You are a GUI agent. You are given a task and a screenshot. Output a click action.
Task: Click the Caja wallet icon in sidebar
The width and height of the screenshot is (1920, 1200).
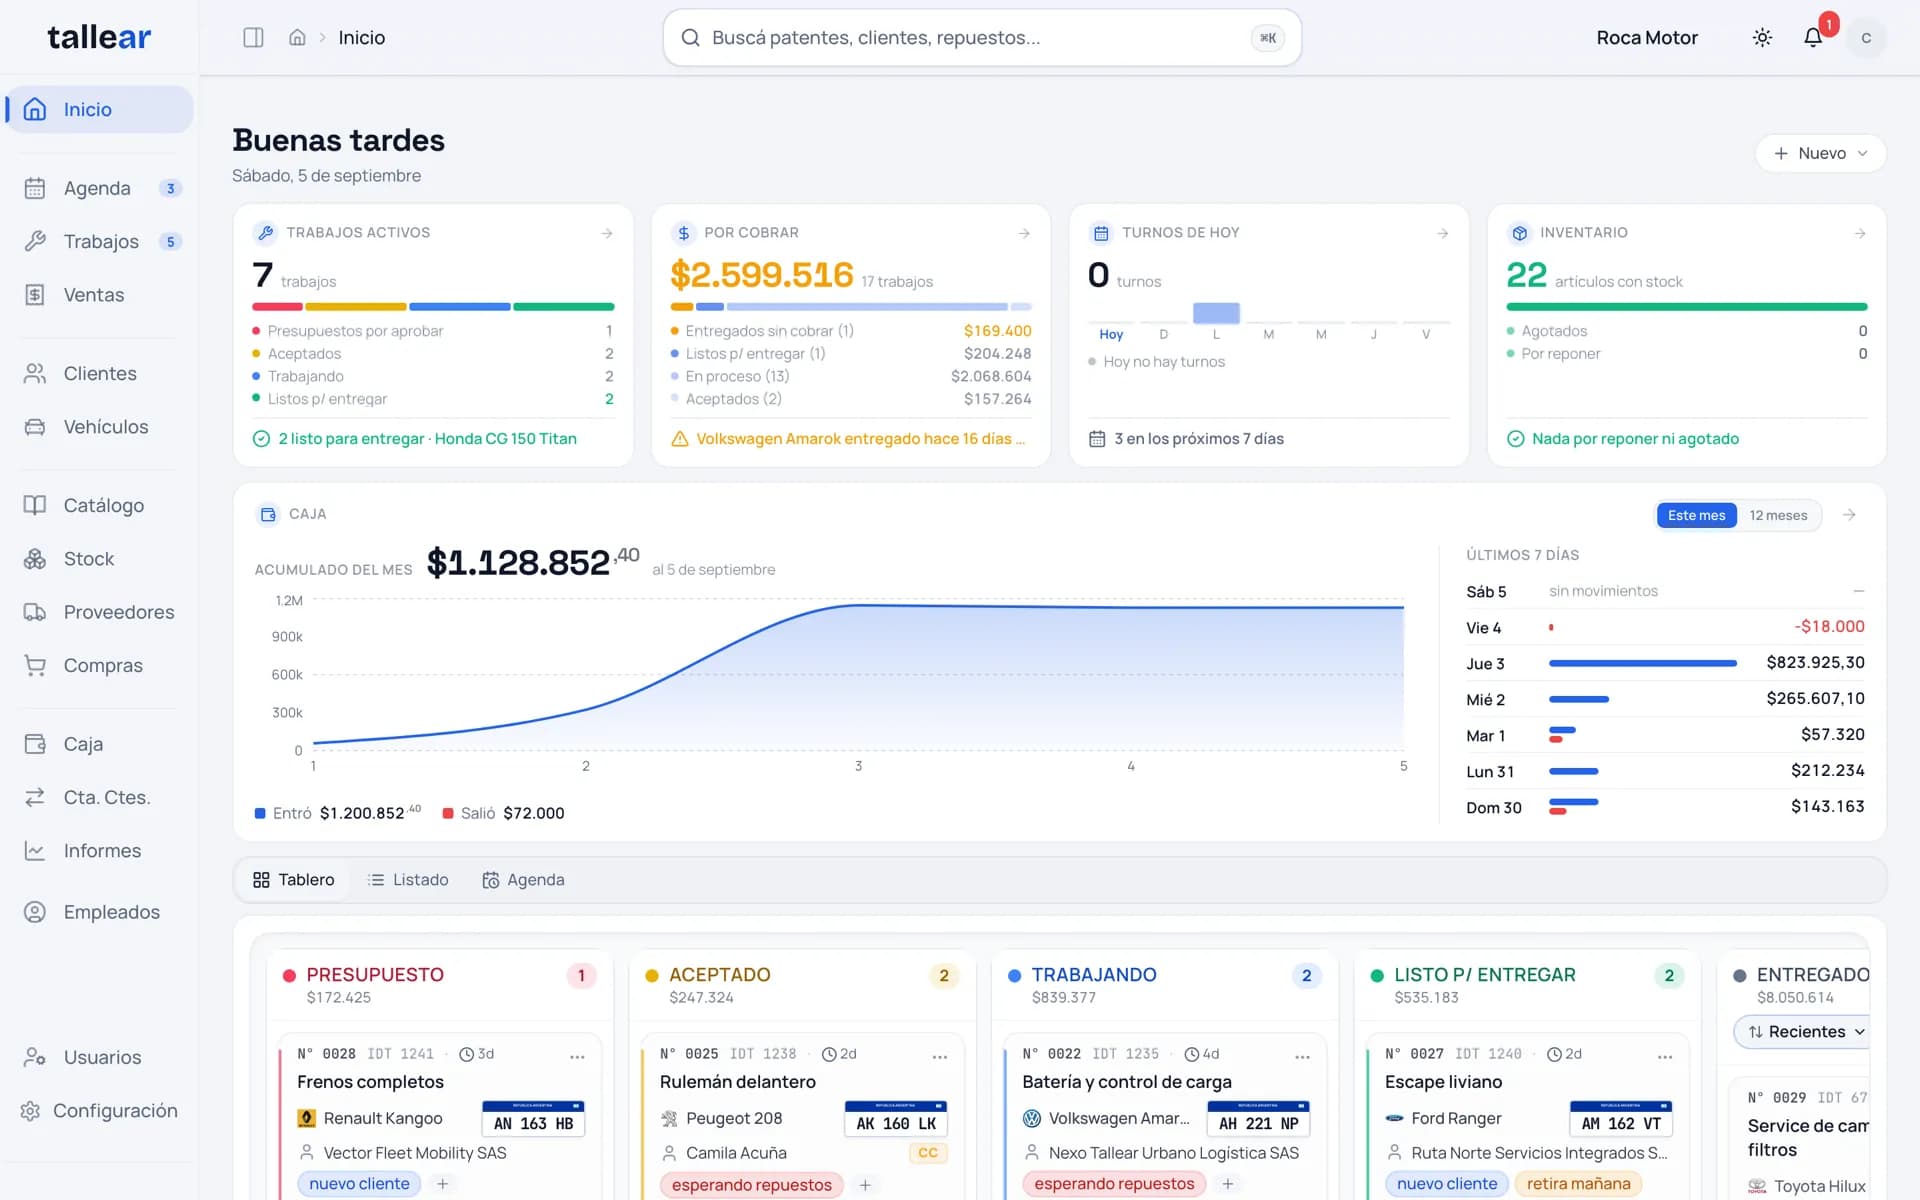[35, 744]
